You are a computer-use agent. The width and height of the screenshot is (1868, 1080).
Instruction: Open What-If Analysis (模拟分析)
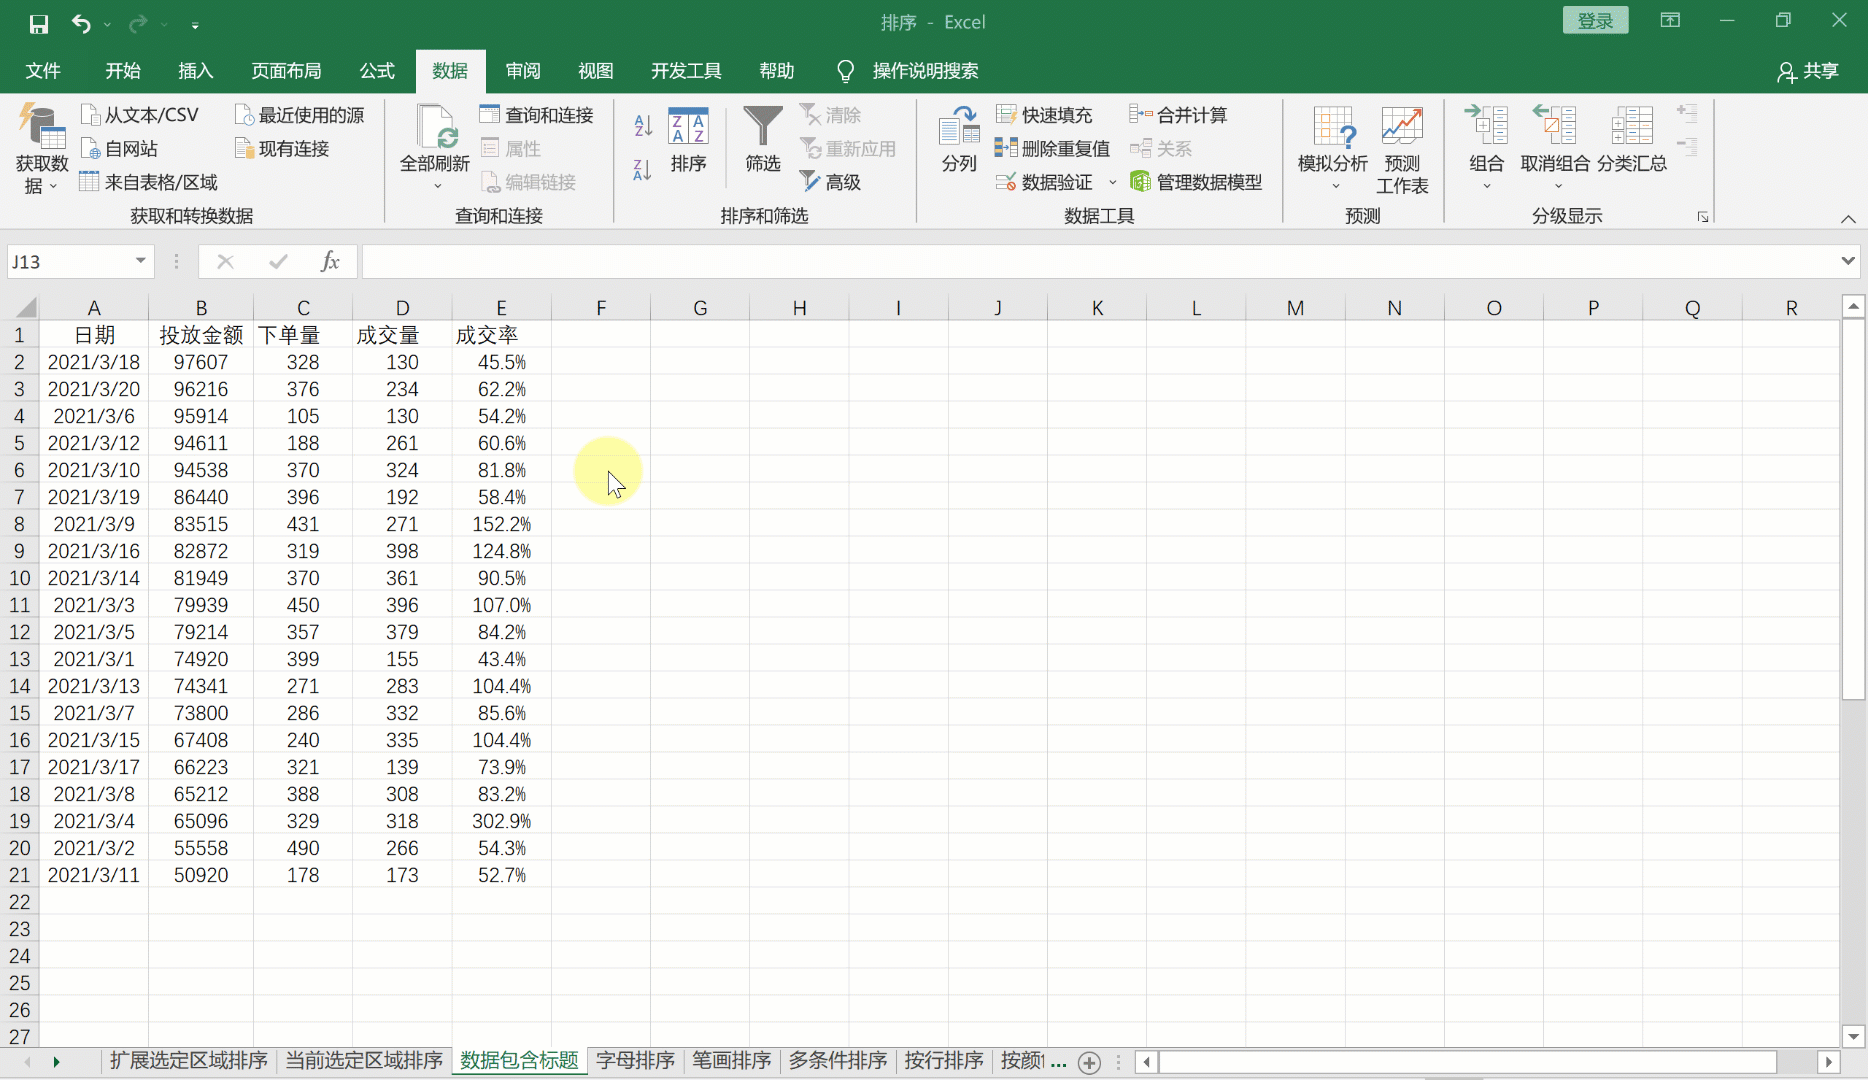[x=1333, y=148]
